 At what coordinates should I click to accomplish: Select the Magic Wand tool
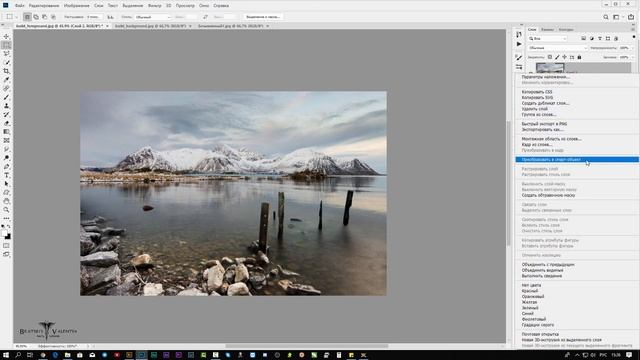[x=7, y=62]
